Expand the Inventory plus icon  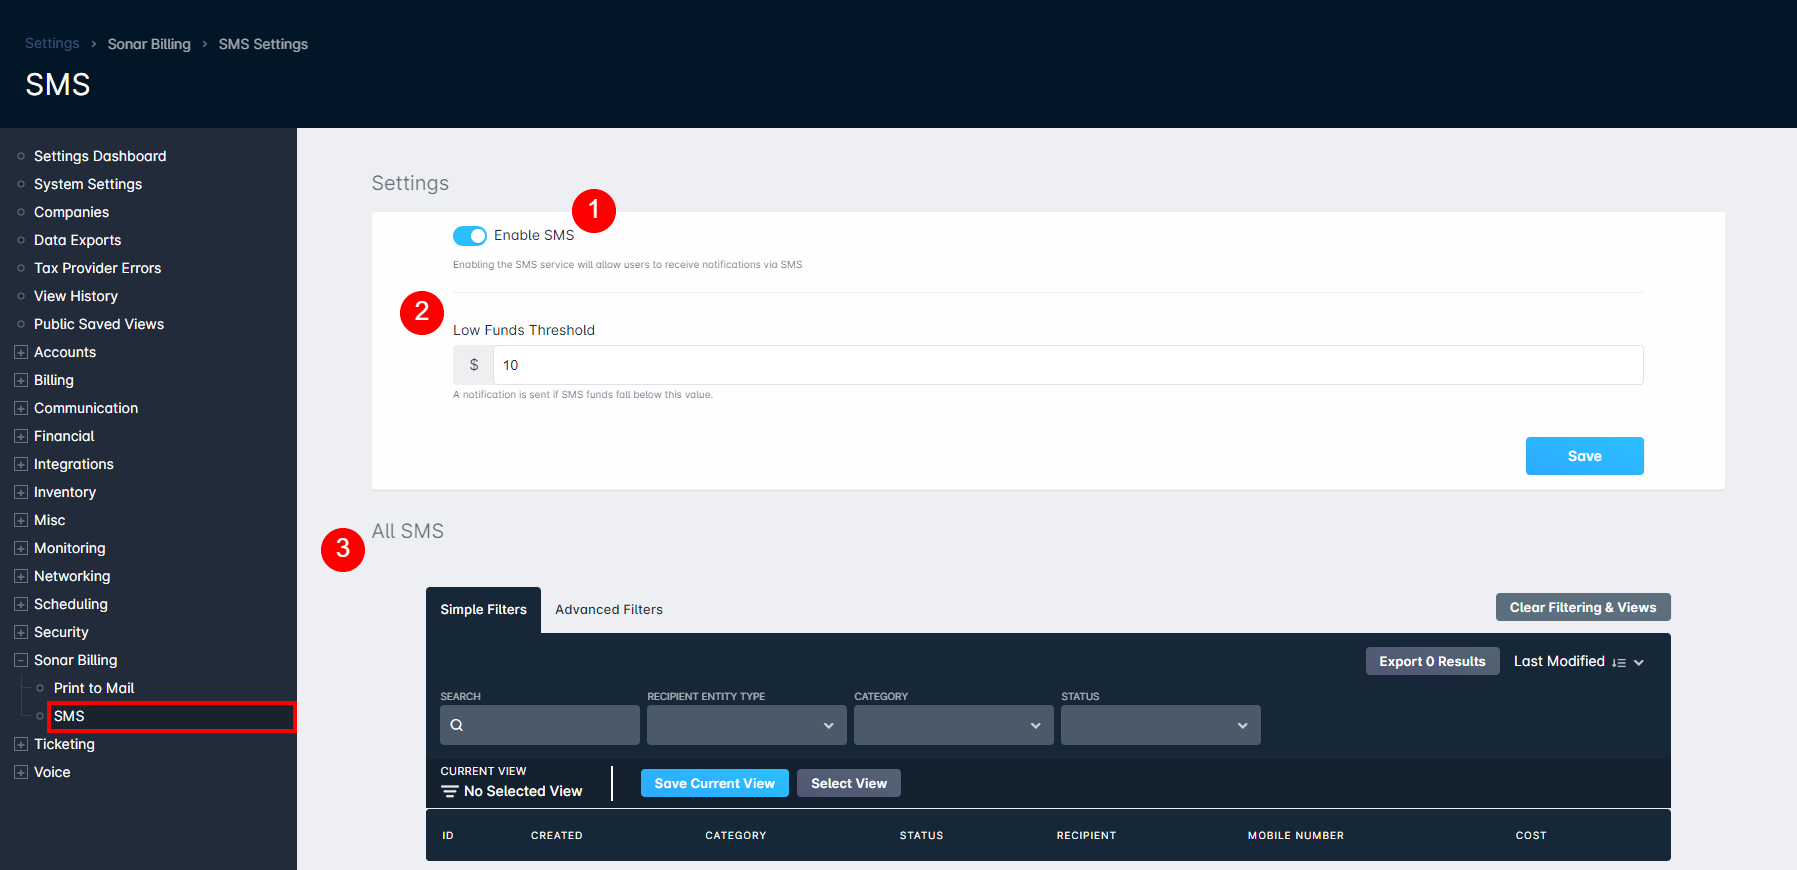21,492
